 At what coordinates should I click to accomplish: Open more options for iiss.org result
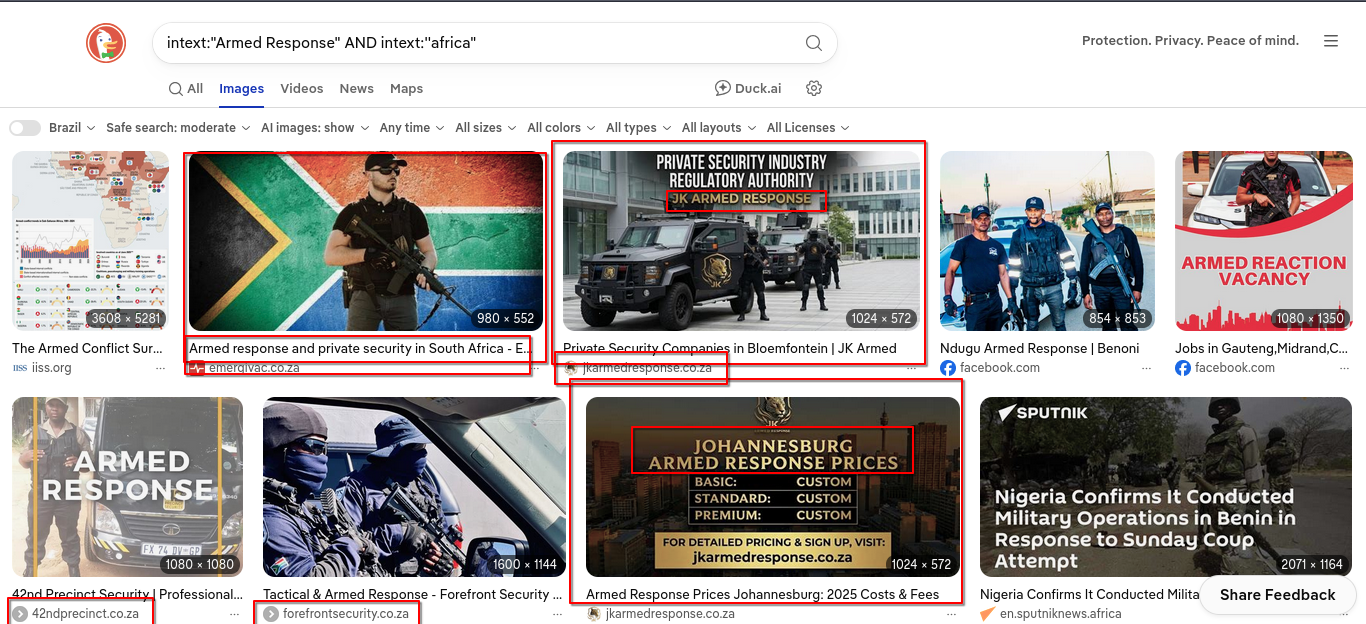[x=160, y=368]
